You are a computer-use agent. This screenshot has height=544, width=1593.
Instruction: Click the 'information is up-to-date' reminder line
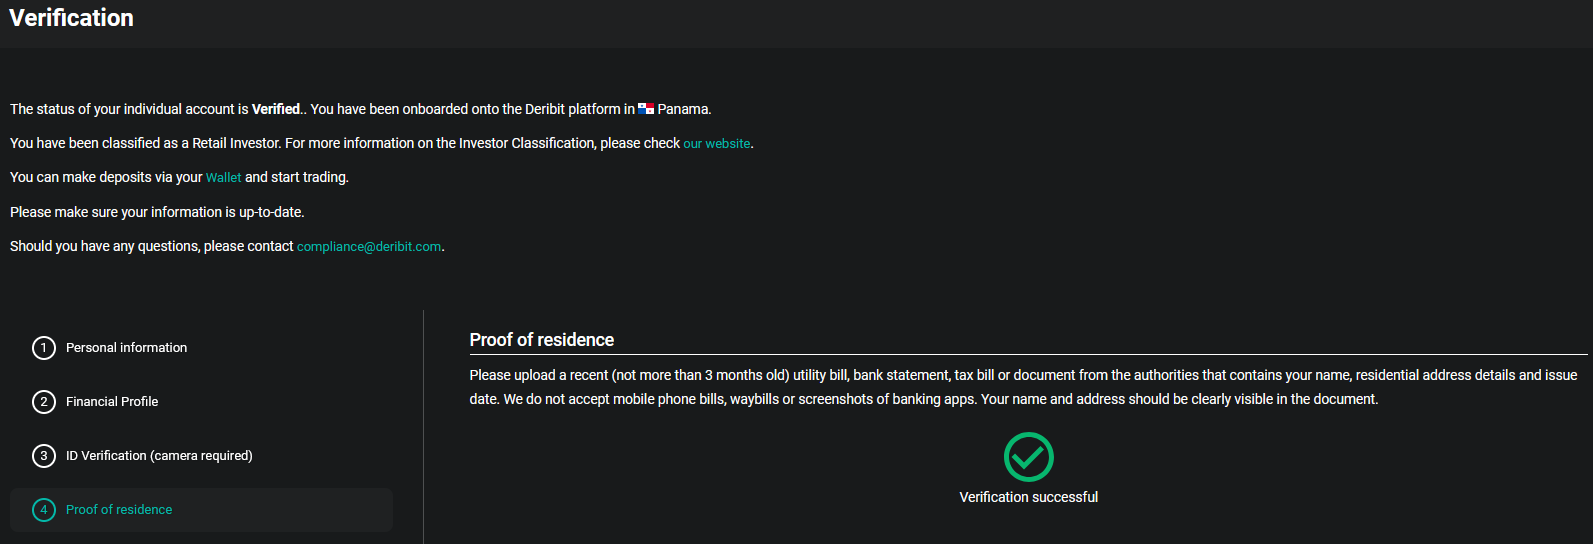(157, 212)
